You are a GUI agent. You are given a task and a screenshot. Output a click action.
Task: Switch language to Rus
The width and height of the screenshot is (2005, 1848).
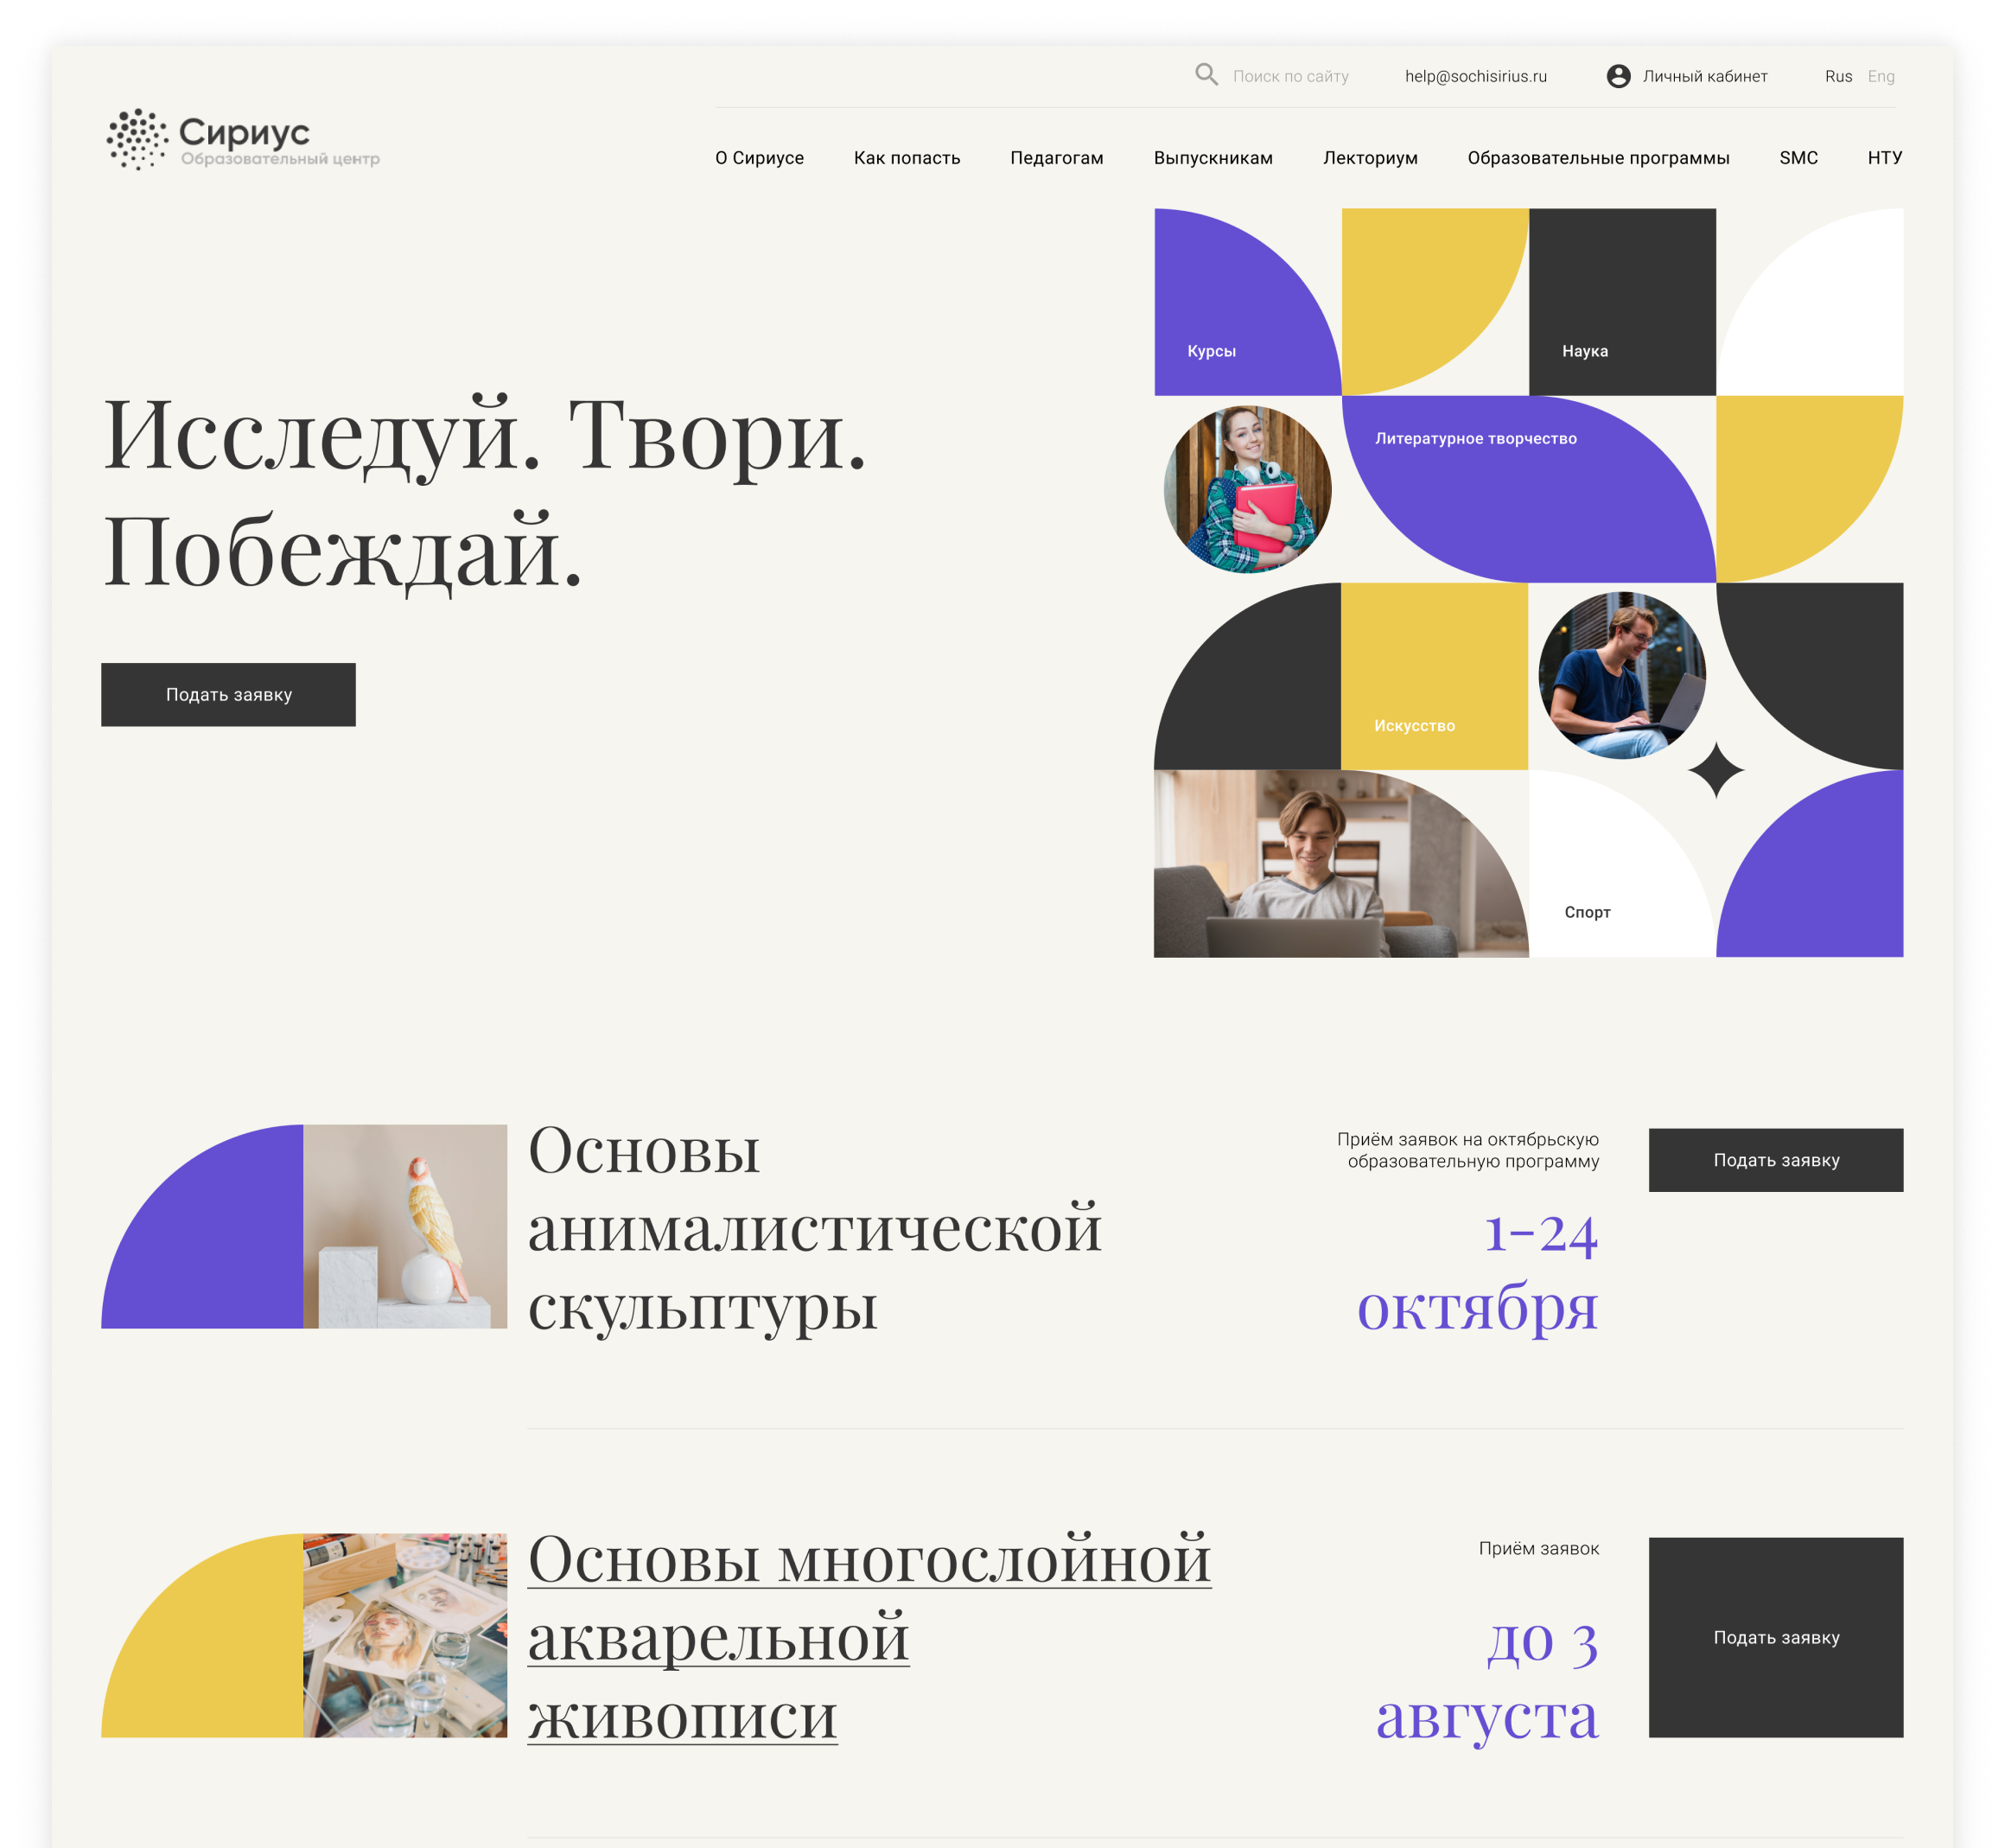(1838, 76)
